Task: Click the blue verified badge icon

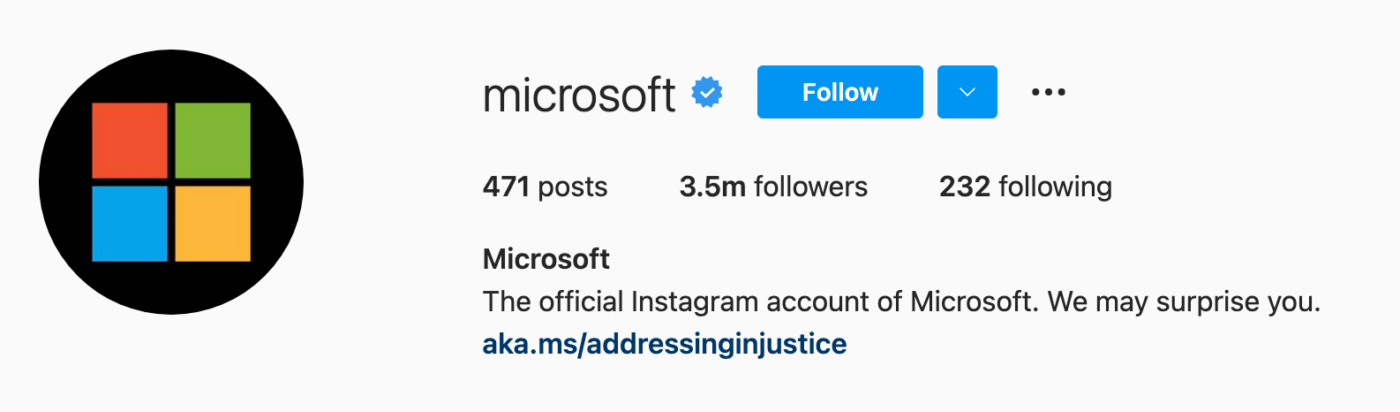Action: (x=708, y=93)
